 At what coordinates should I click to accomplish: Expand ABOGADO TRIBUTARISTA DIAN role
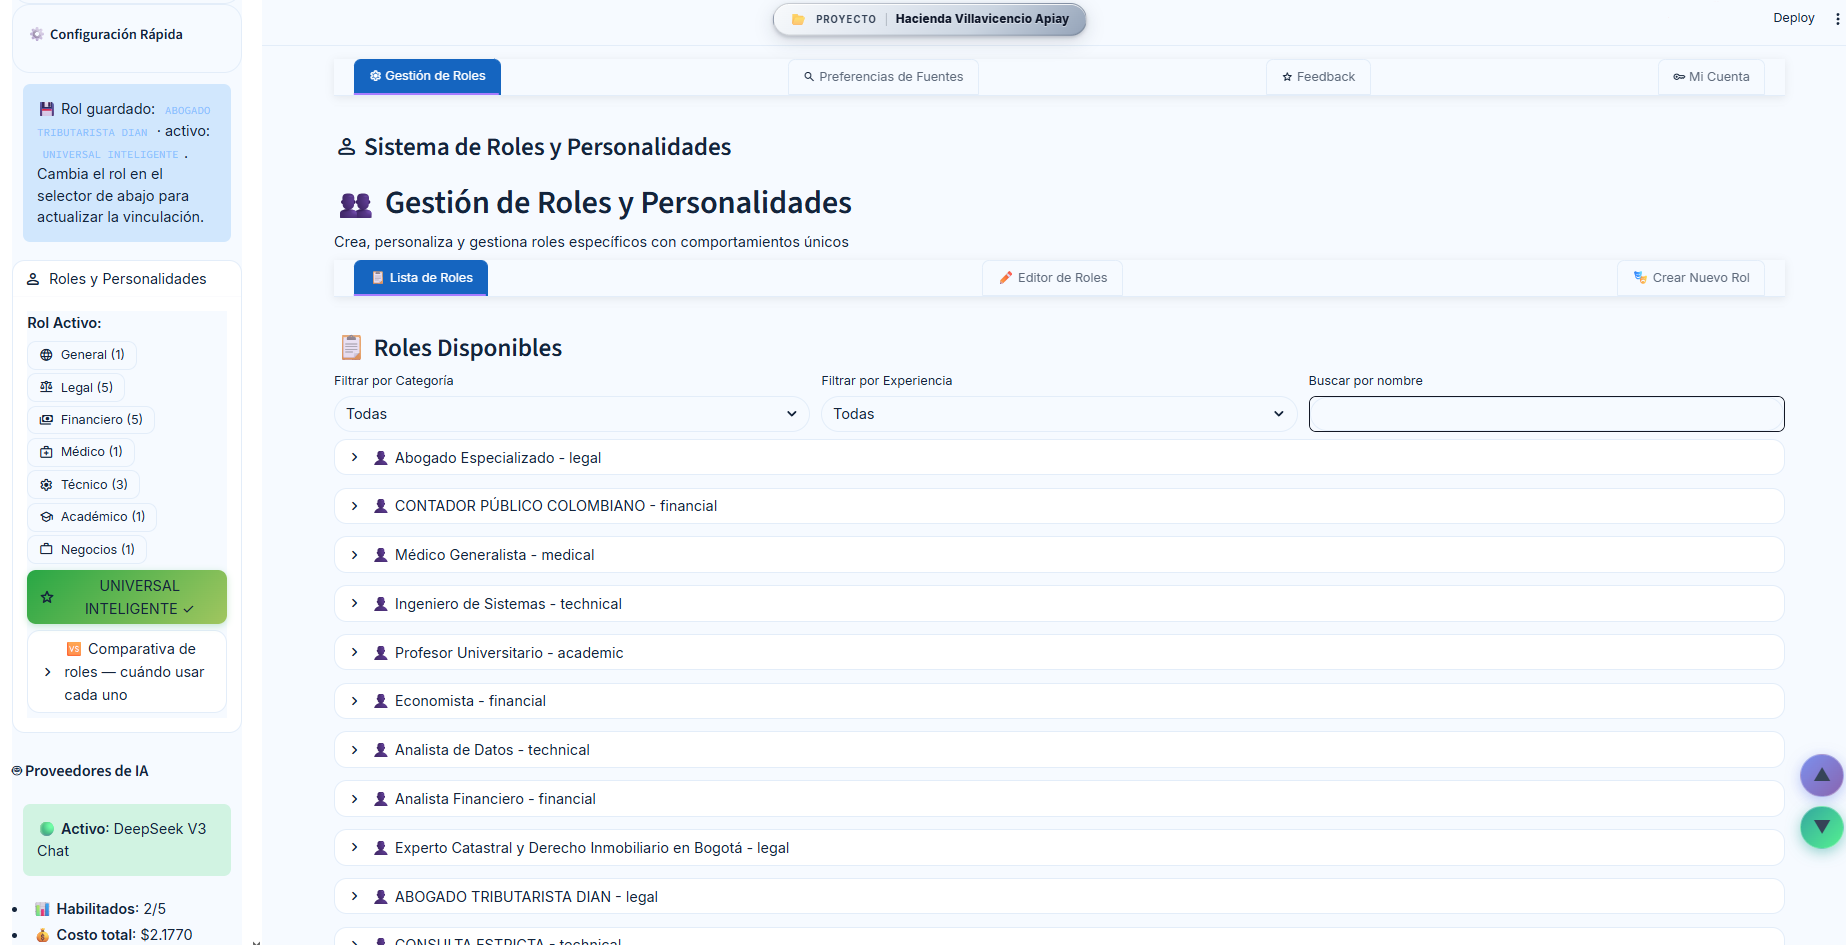(1059, 897)
